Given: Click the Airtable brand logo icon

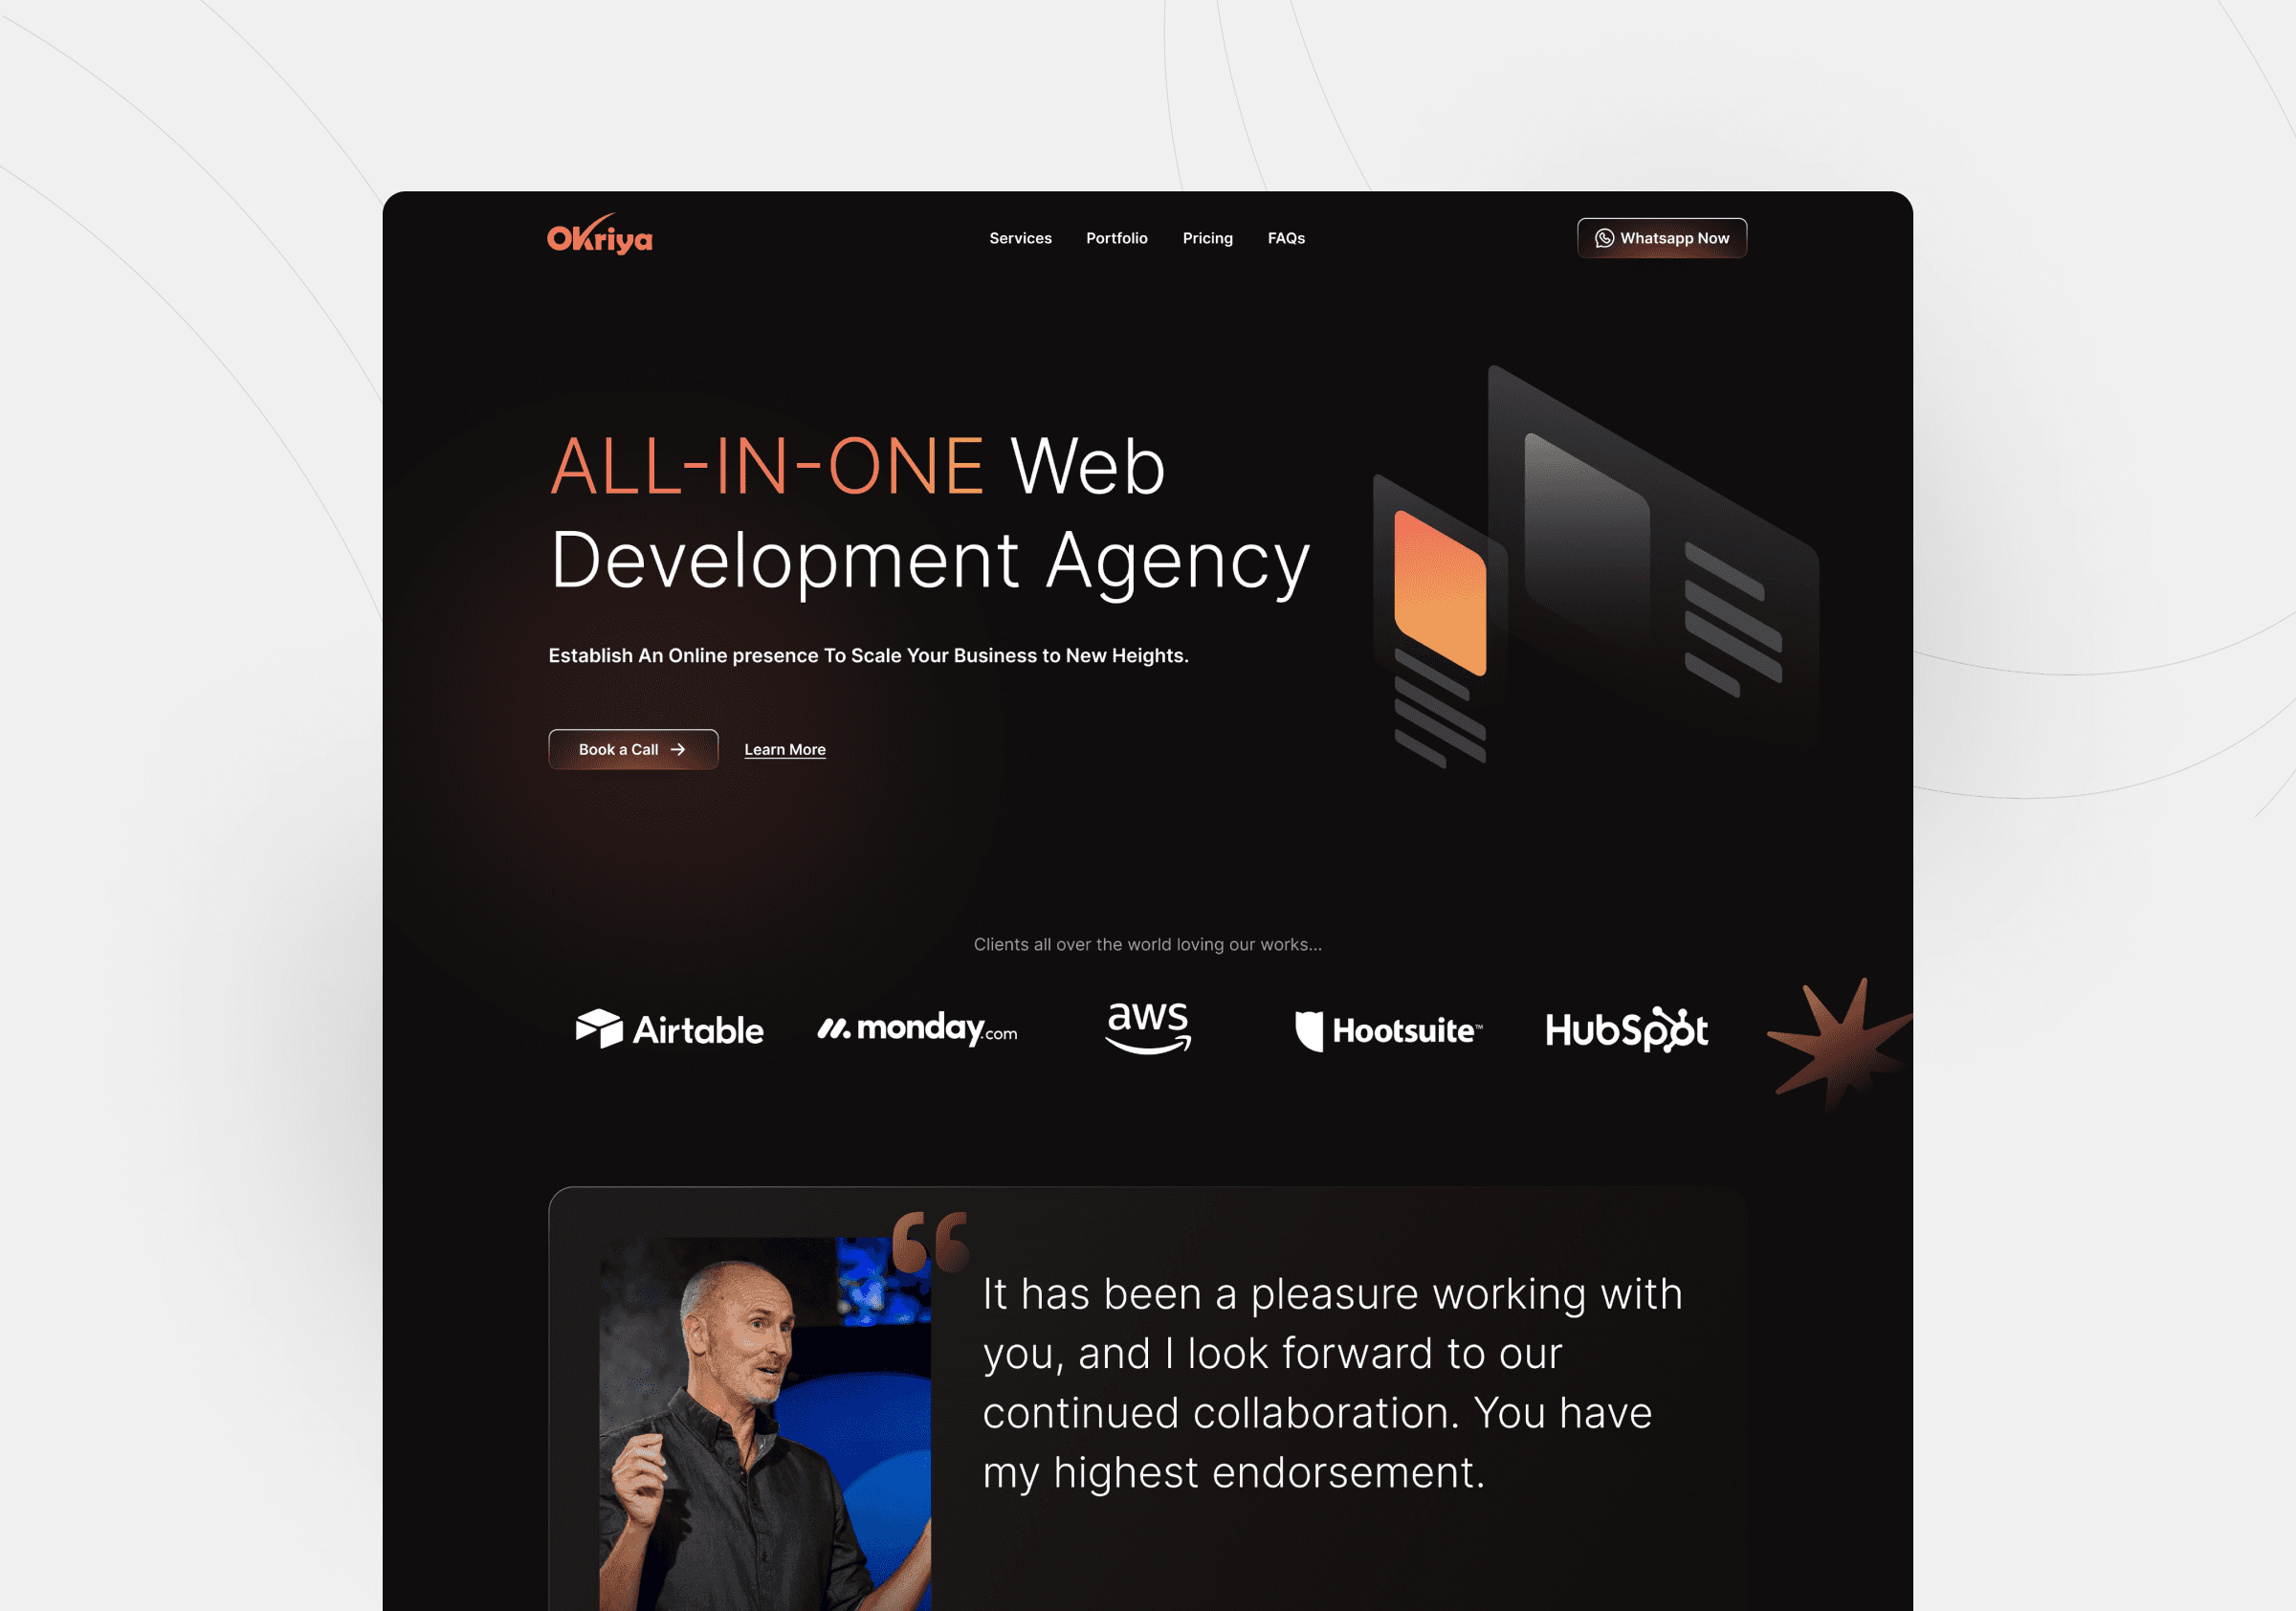Looking at the screenshot, I should pos(600,1026).
